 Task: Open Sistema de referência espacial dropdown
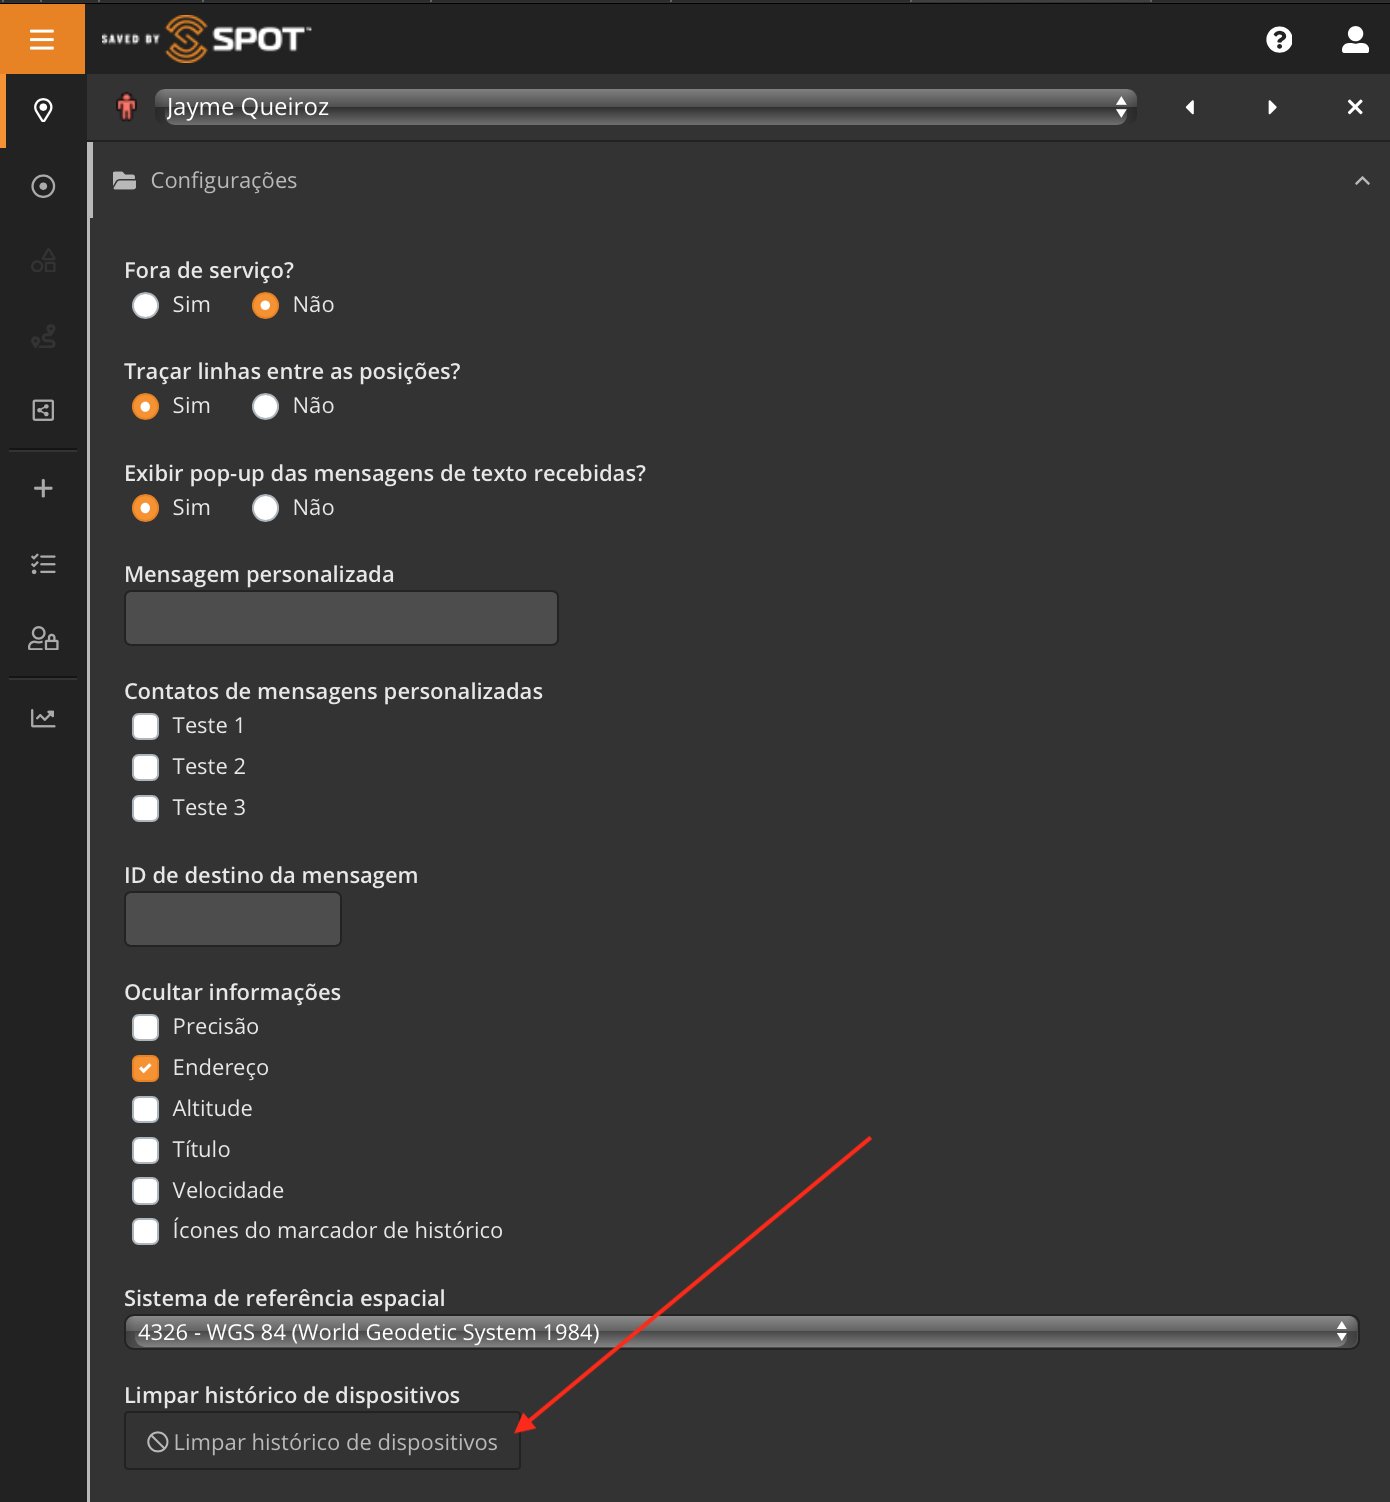pyautogui.click(x=740, y=1332)
